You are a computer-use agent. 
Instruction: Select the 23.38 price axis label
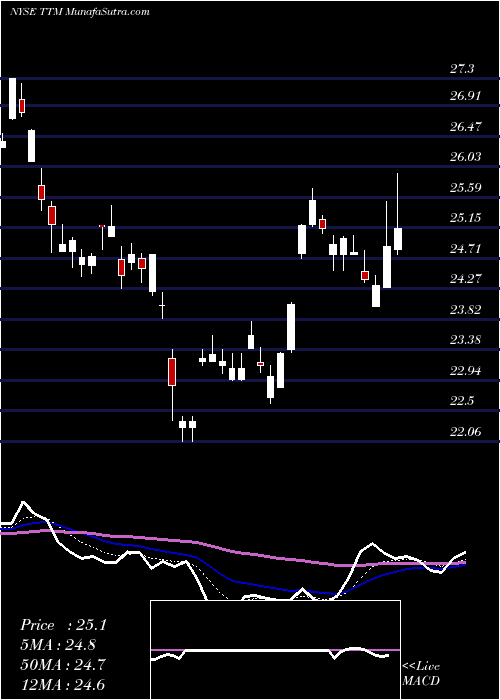pos(465,340)
